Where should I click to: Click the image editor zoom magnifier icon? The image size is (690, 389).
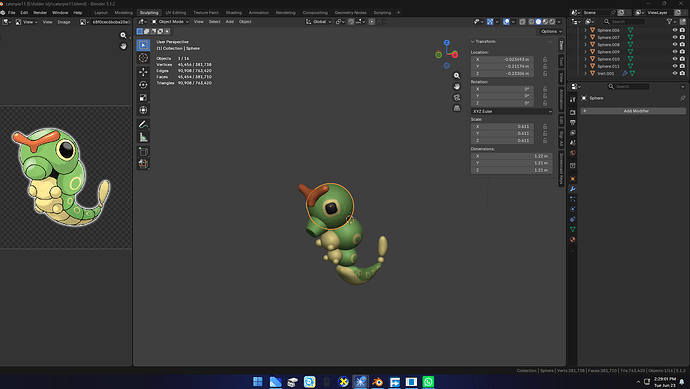pyautogui.click(x=123, y=35)
